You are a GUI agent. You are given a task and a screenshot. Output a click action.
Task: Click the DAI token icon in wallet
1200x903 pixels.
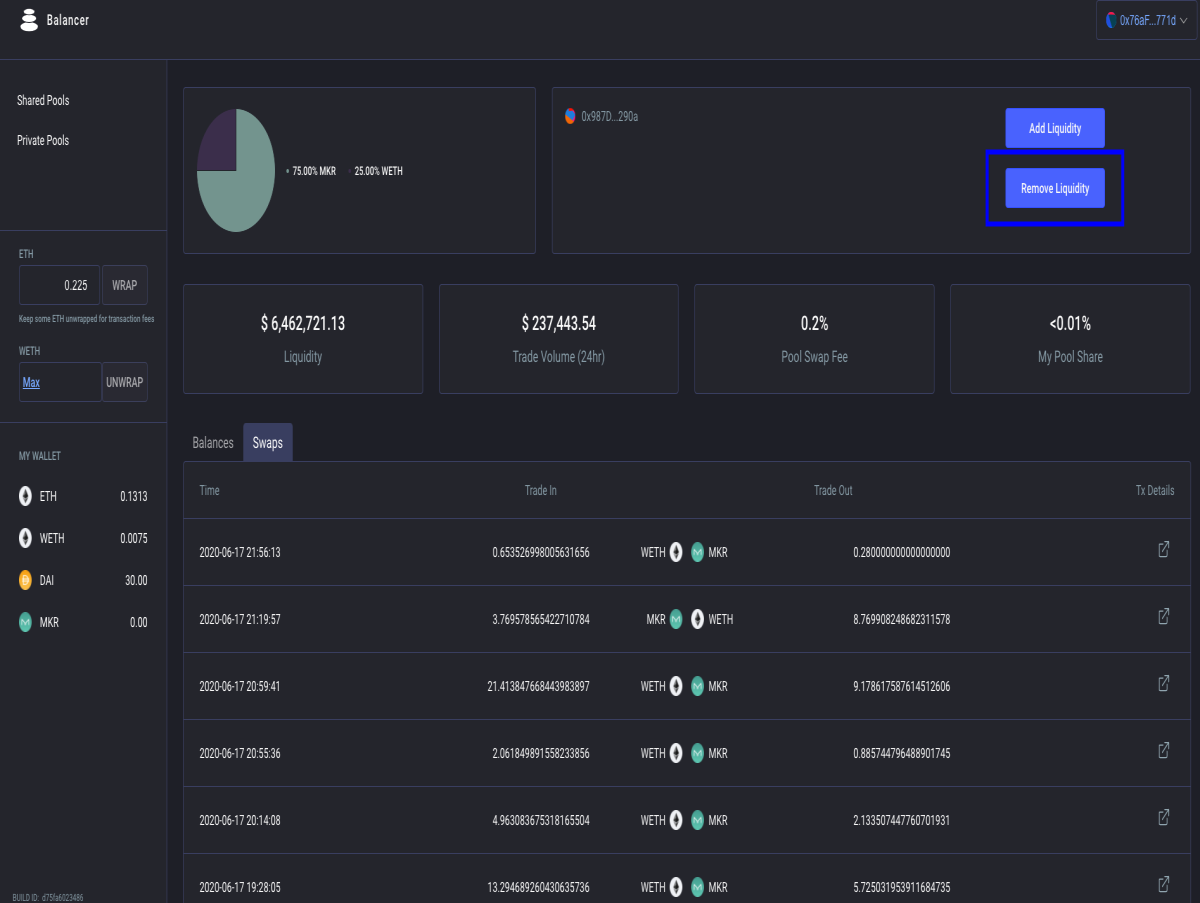[26, 580]
